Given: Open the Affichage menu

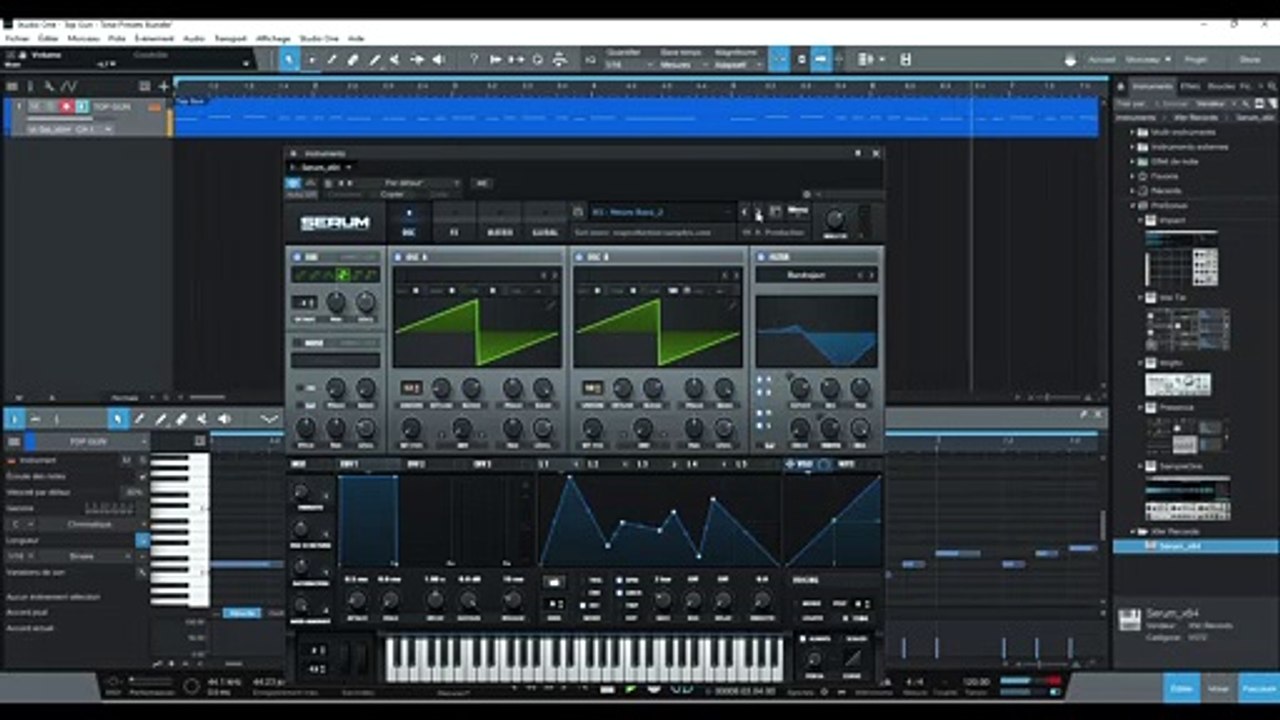Looking at the screenshot, I should pyautogui.click(x=273, y=38).
